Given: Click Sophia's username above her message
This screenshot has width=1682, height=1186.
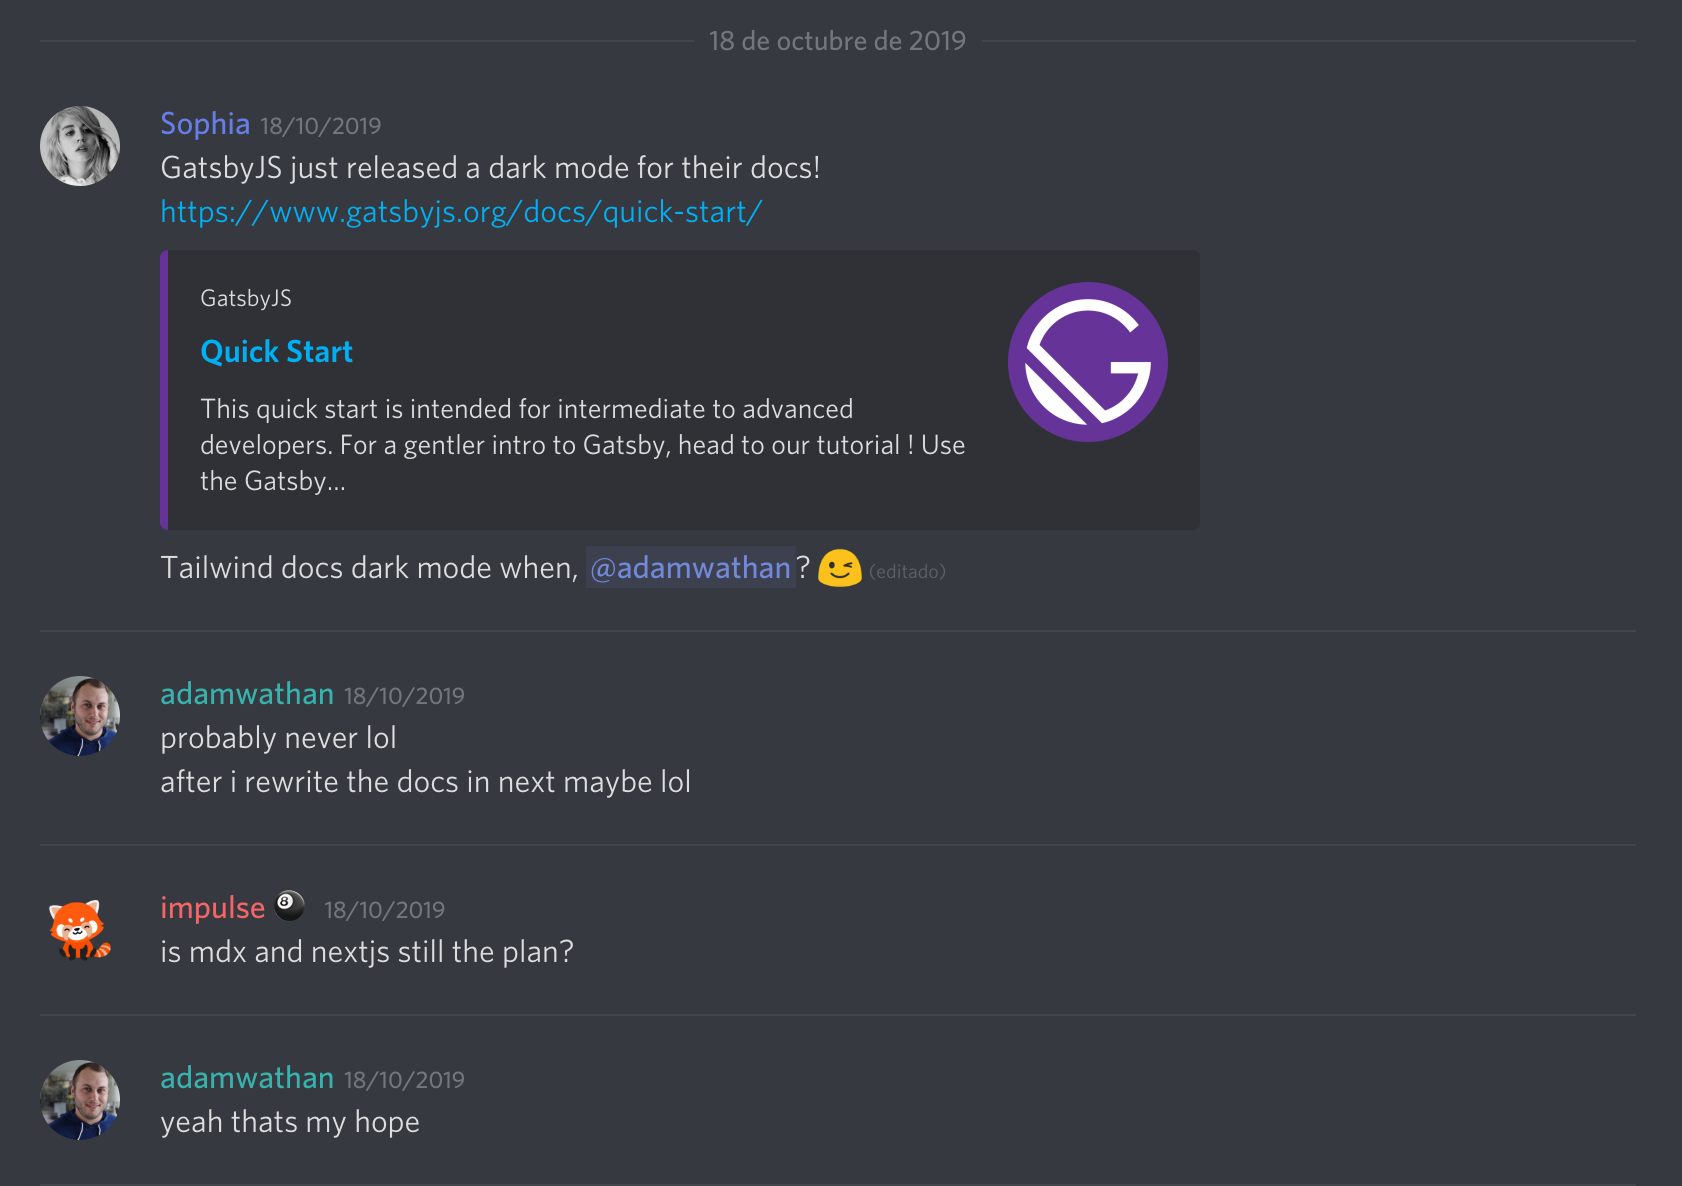Looking at the screenshot, I should pyautogui.click(x=204, y=124).
